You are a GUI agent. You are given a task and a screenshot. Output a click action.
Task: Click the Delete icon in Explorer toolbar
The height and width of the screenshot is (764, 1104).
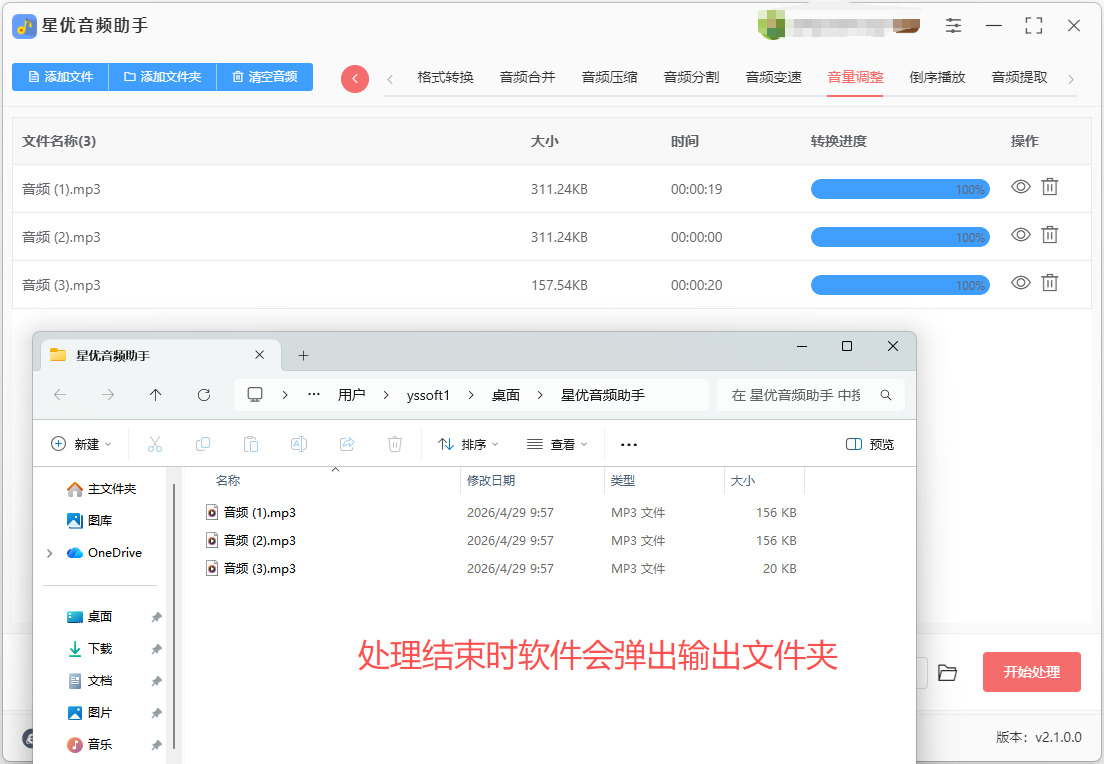[x=395, y=444]
